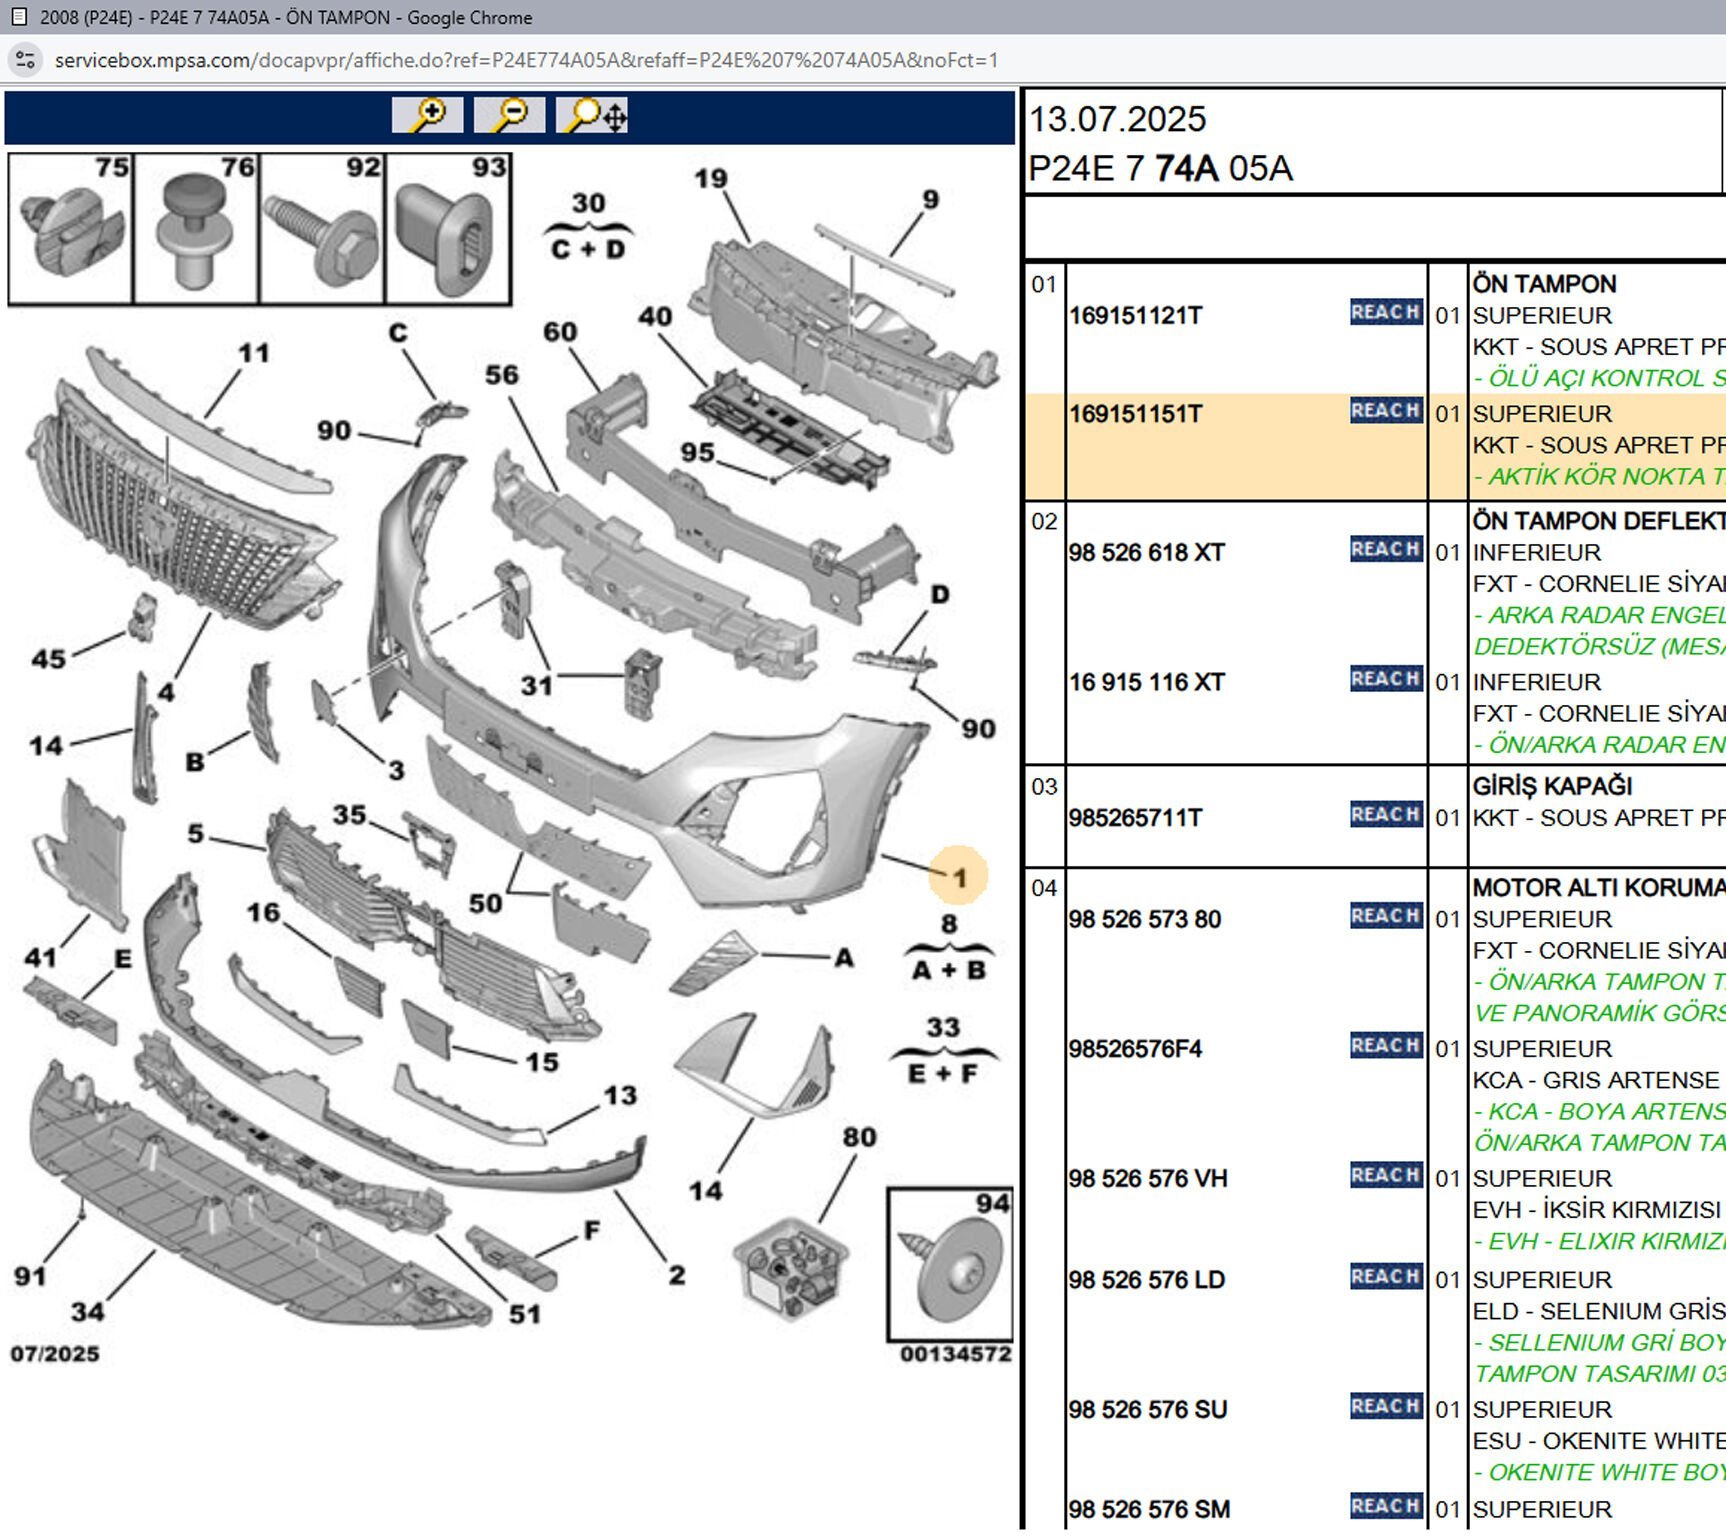Click callout number 19 in the diagram
This screenshot has height=1536, width=1726.
711,179
